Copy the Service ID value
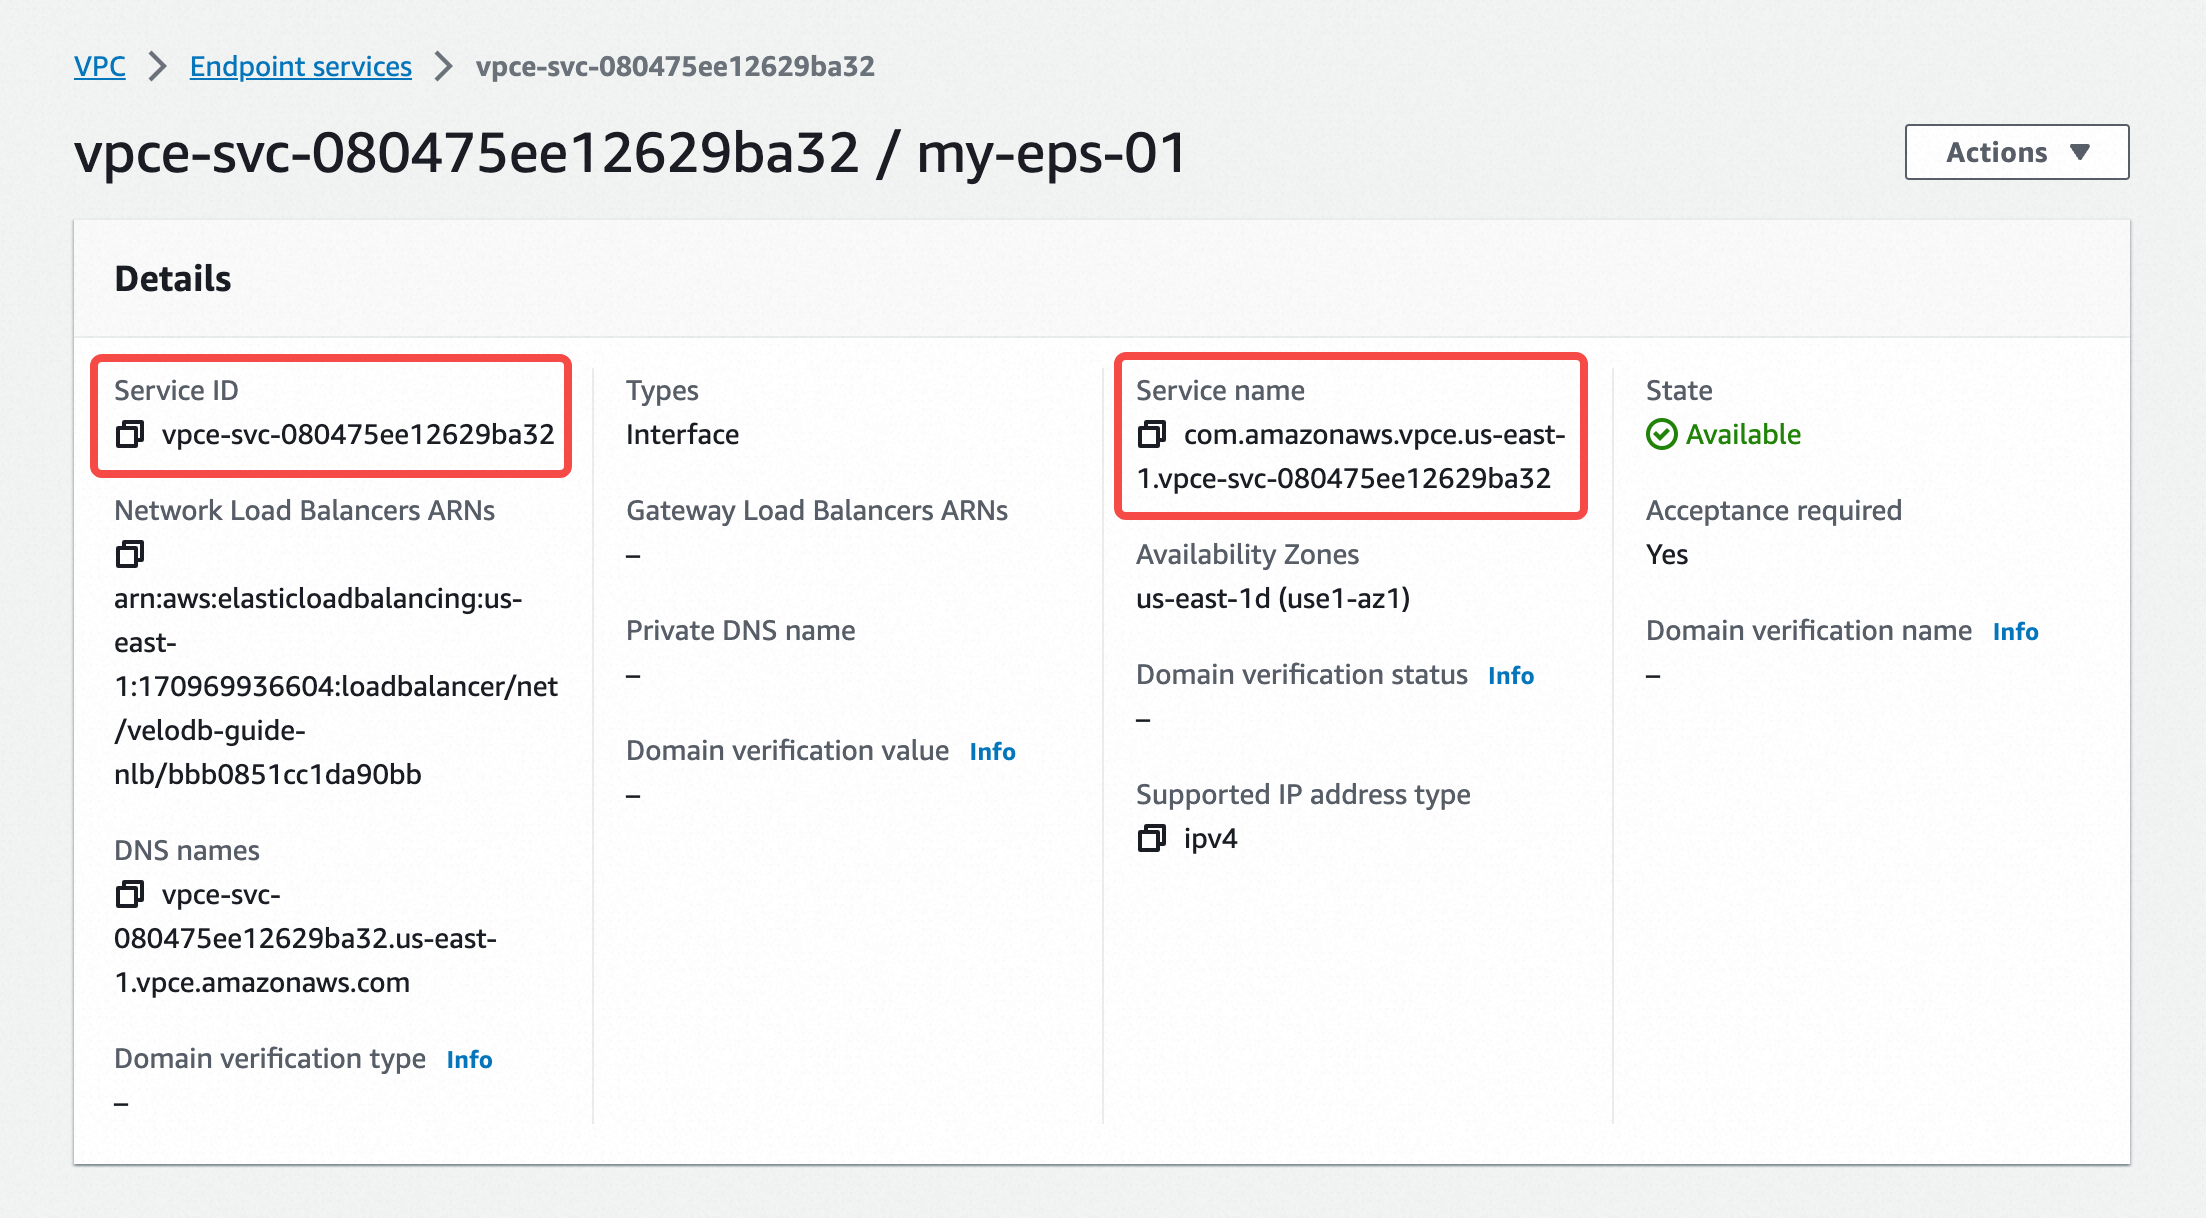Image resolution: width=2206 pixels, height=1218 pixels. click(x=131, y=435)
